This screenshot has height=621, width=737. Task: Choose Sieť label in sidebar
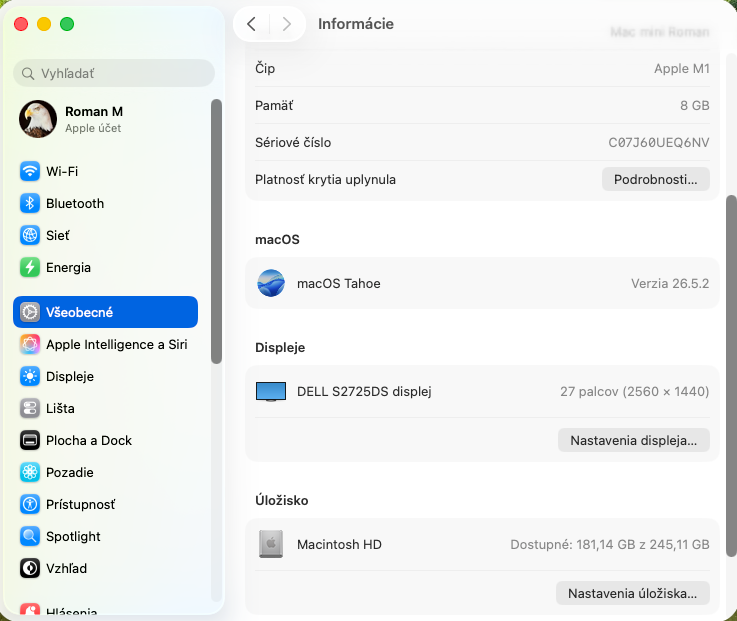click(x=58, y=235)
